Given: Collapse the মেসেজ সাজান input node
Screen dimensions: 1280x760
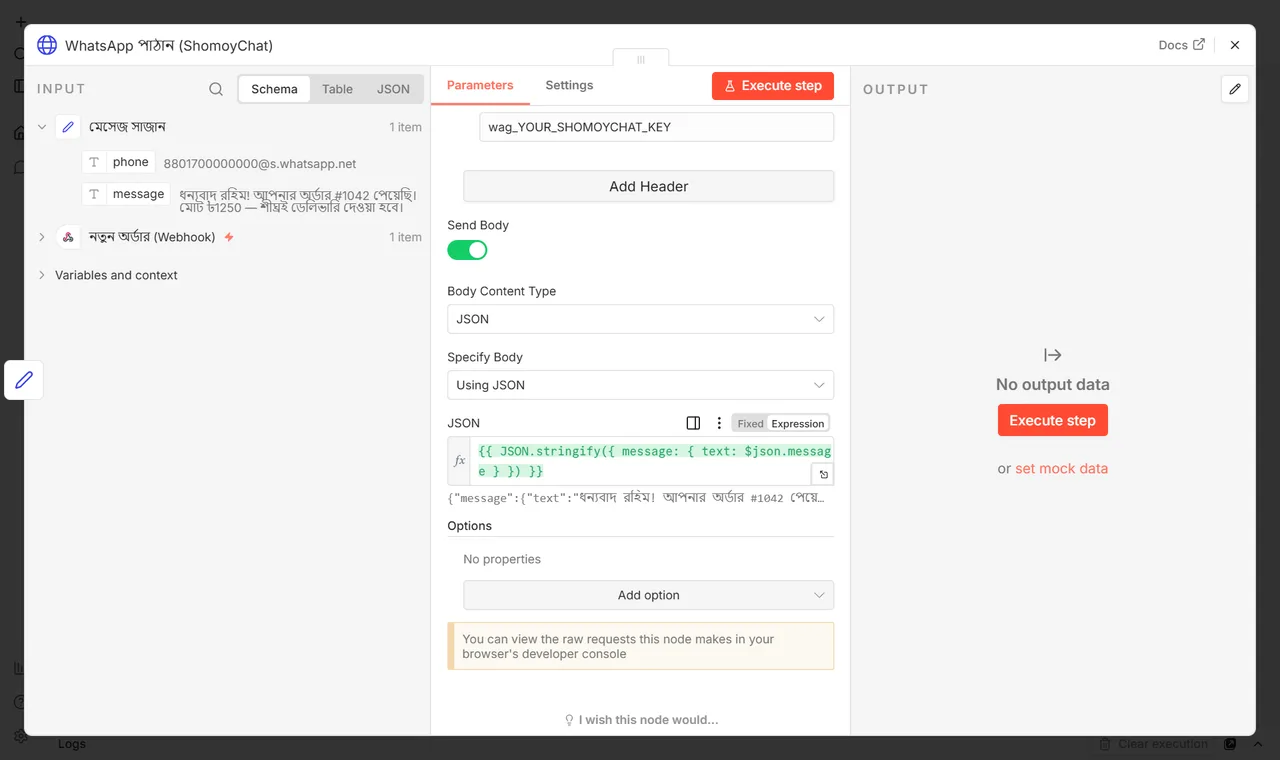Looking at the screenshot, I should (x=42, y=127).
